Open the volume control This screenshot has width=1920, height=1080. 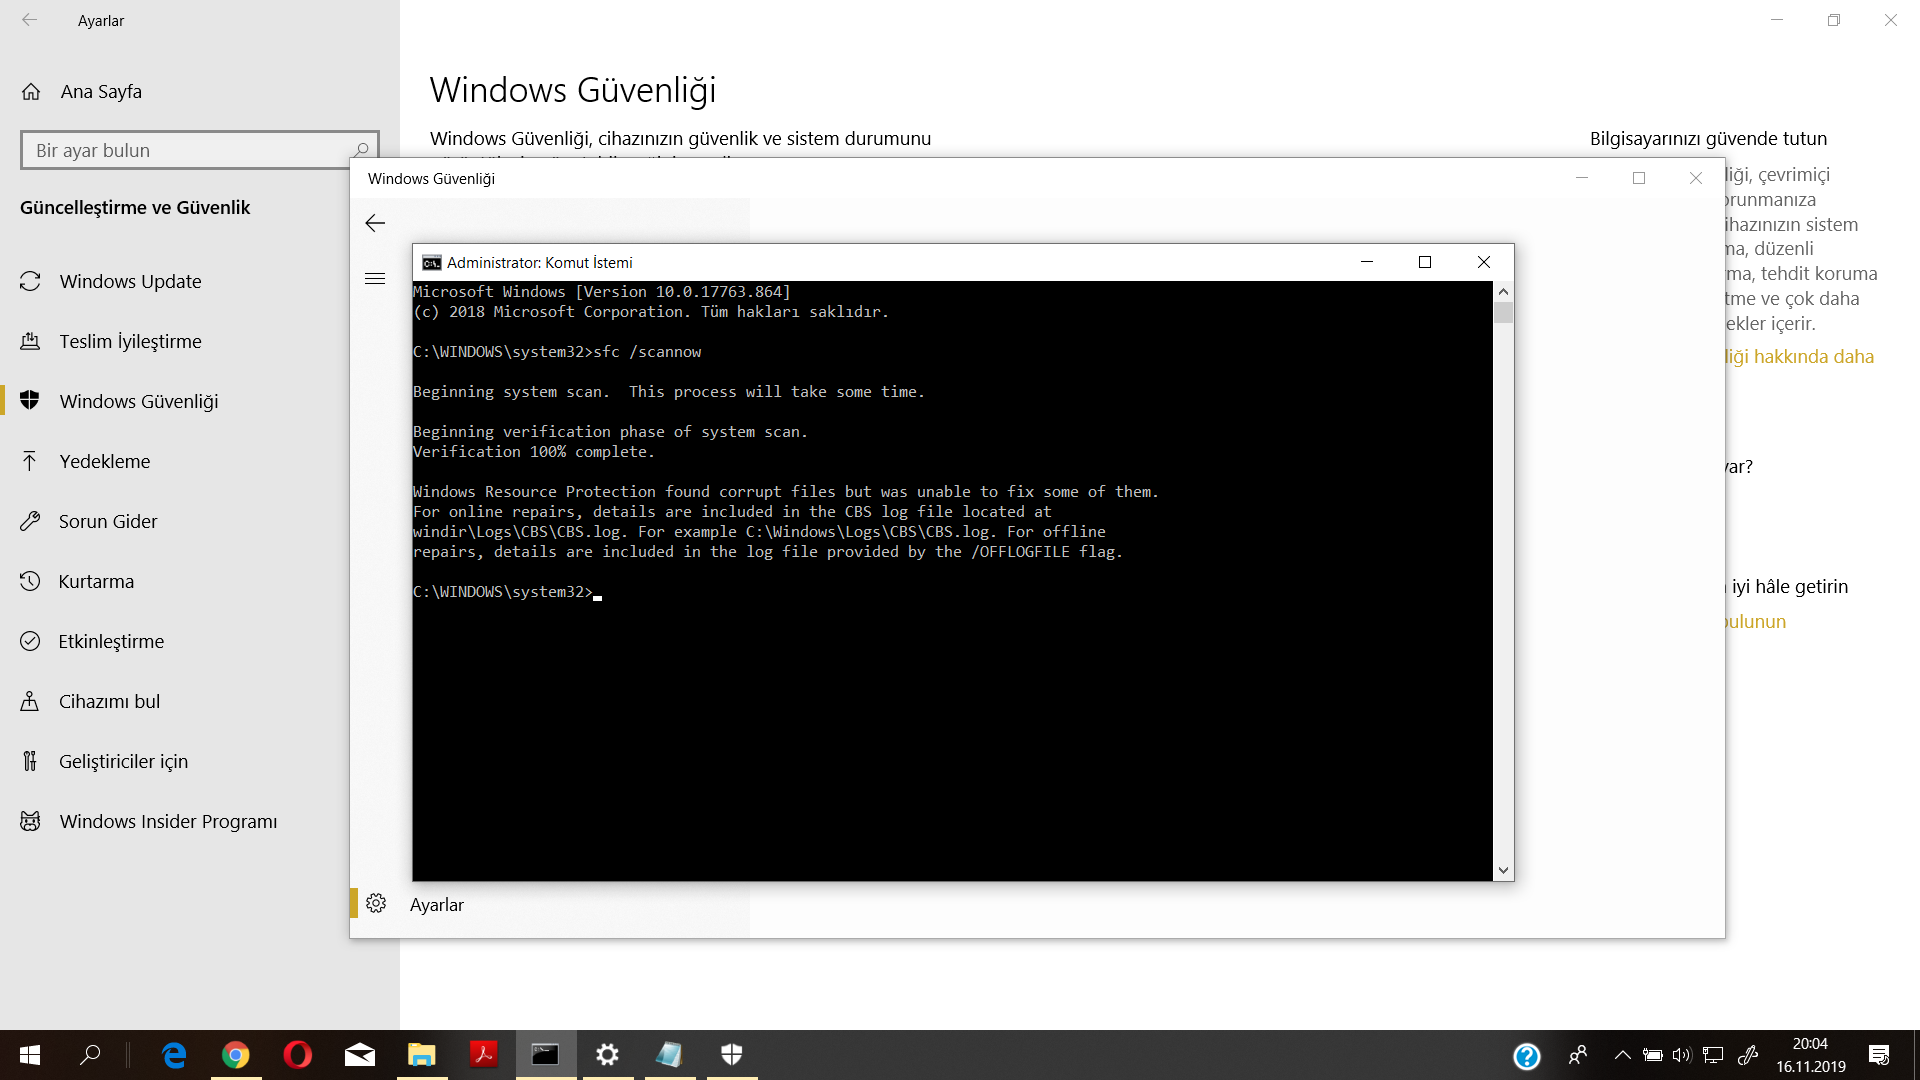pos(1682,1055)
